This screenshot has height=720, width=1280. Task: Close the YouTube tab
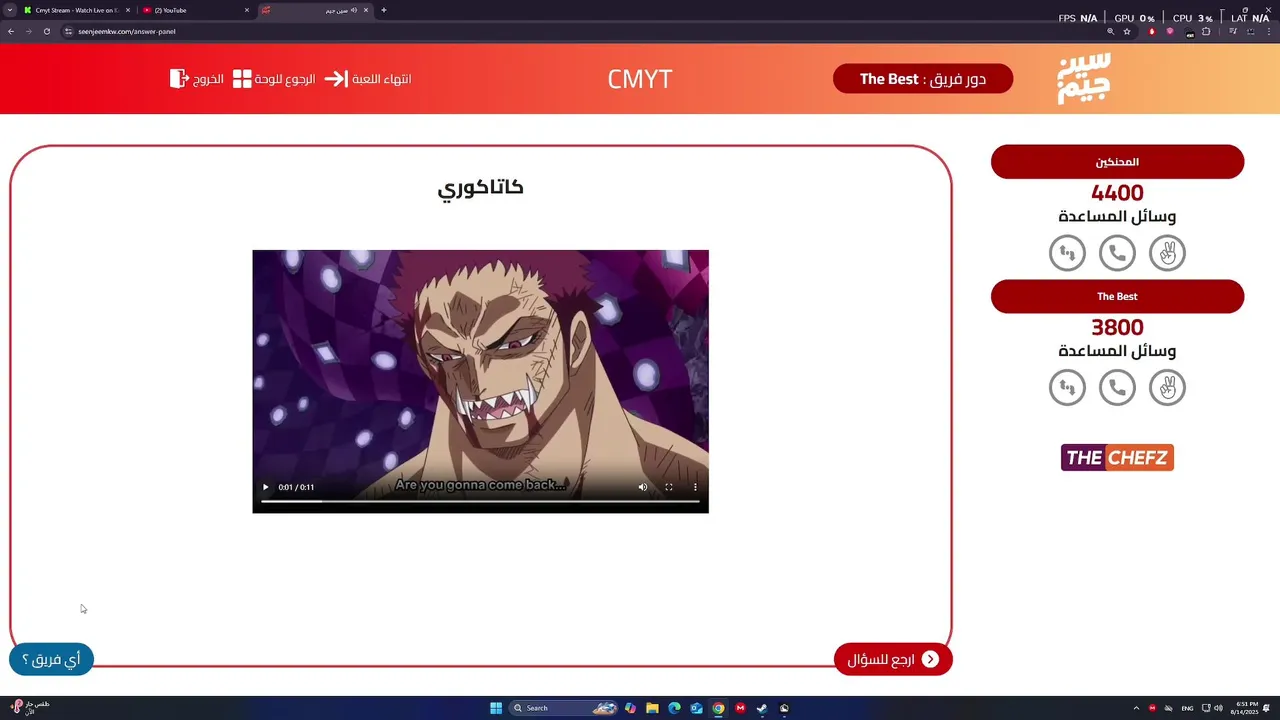[x=247, y=10]
